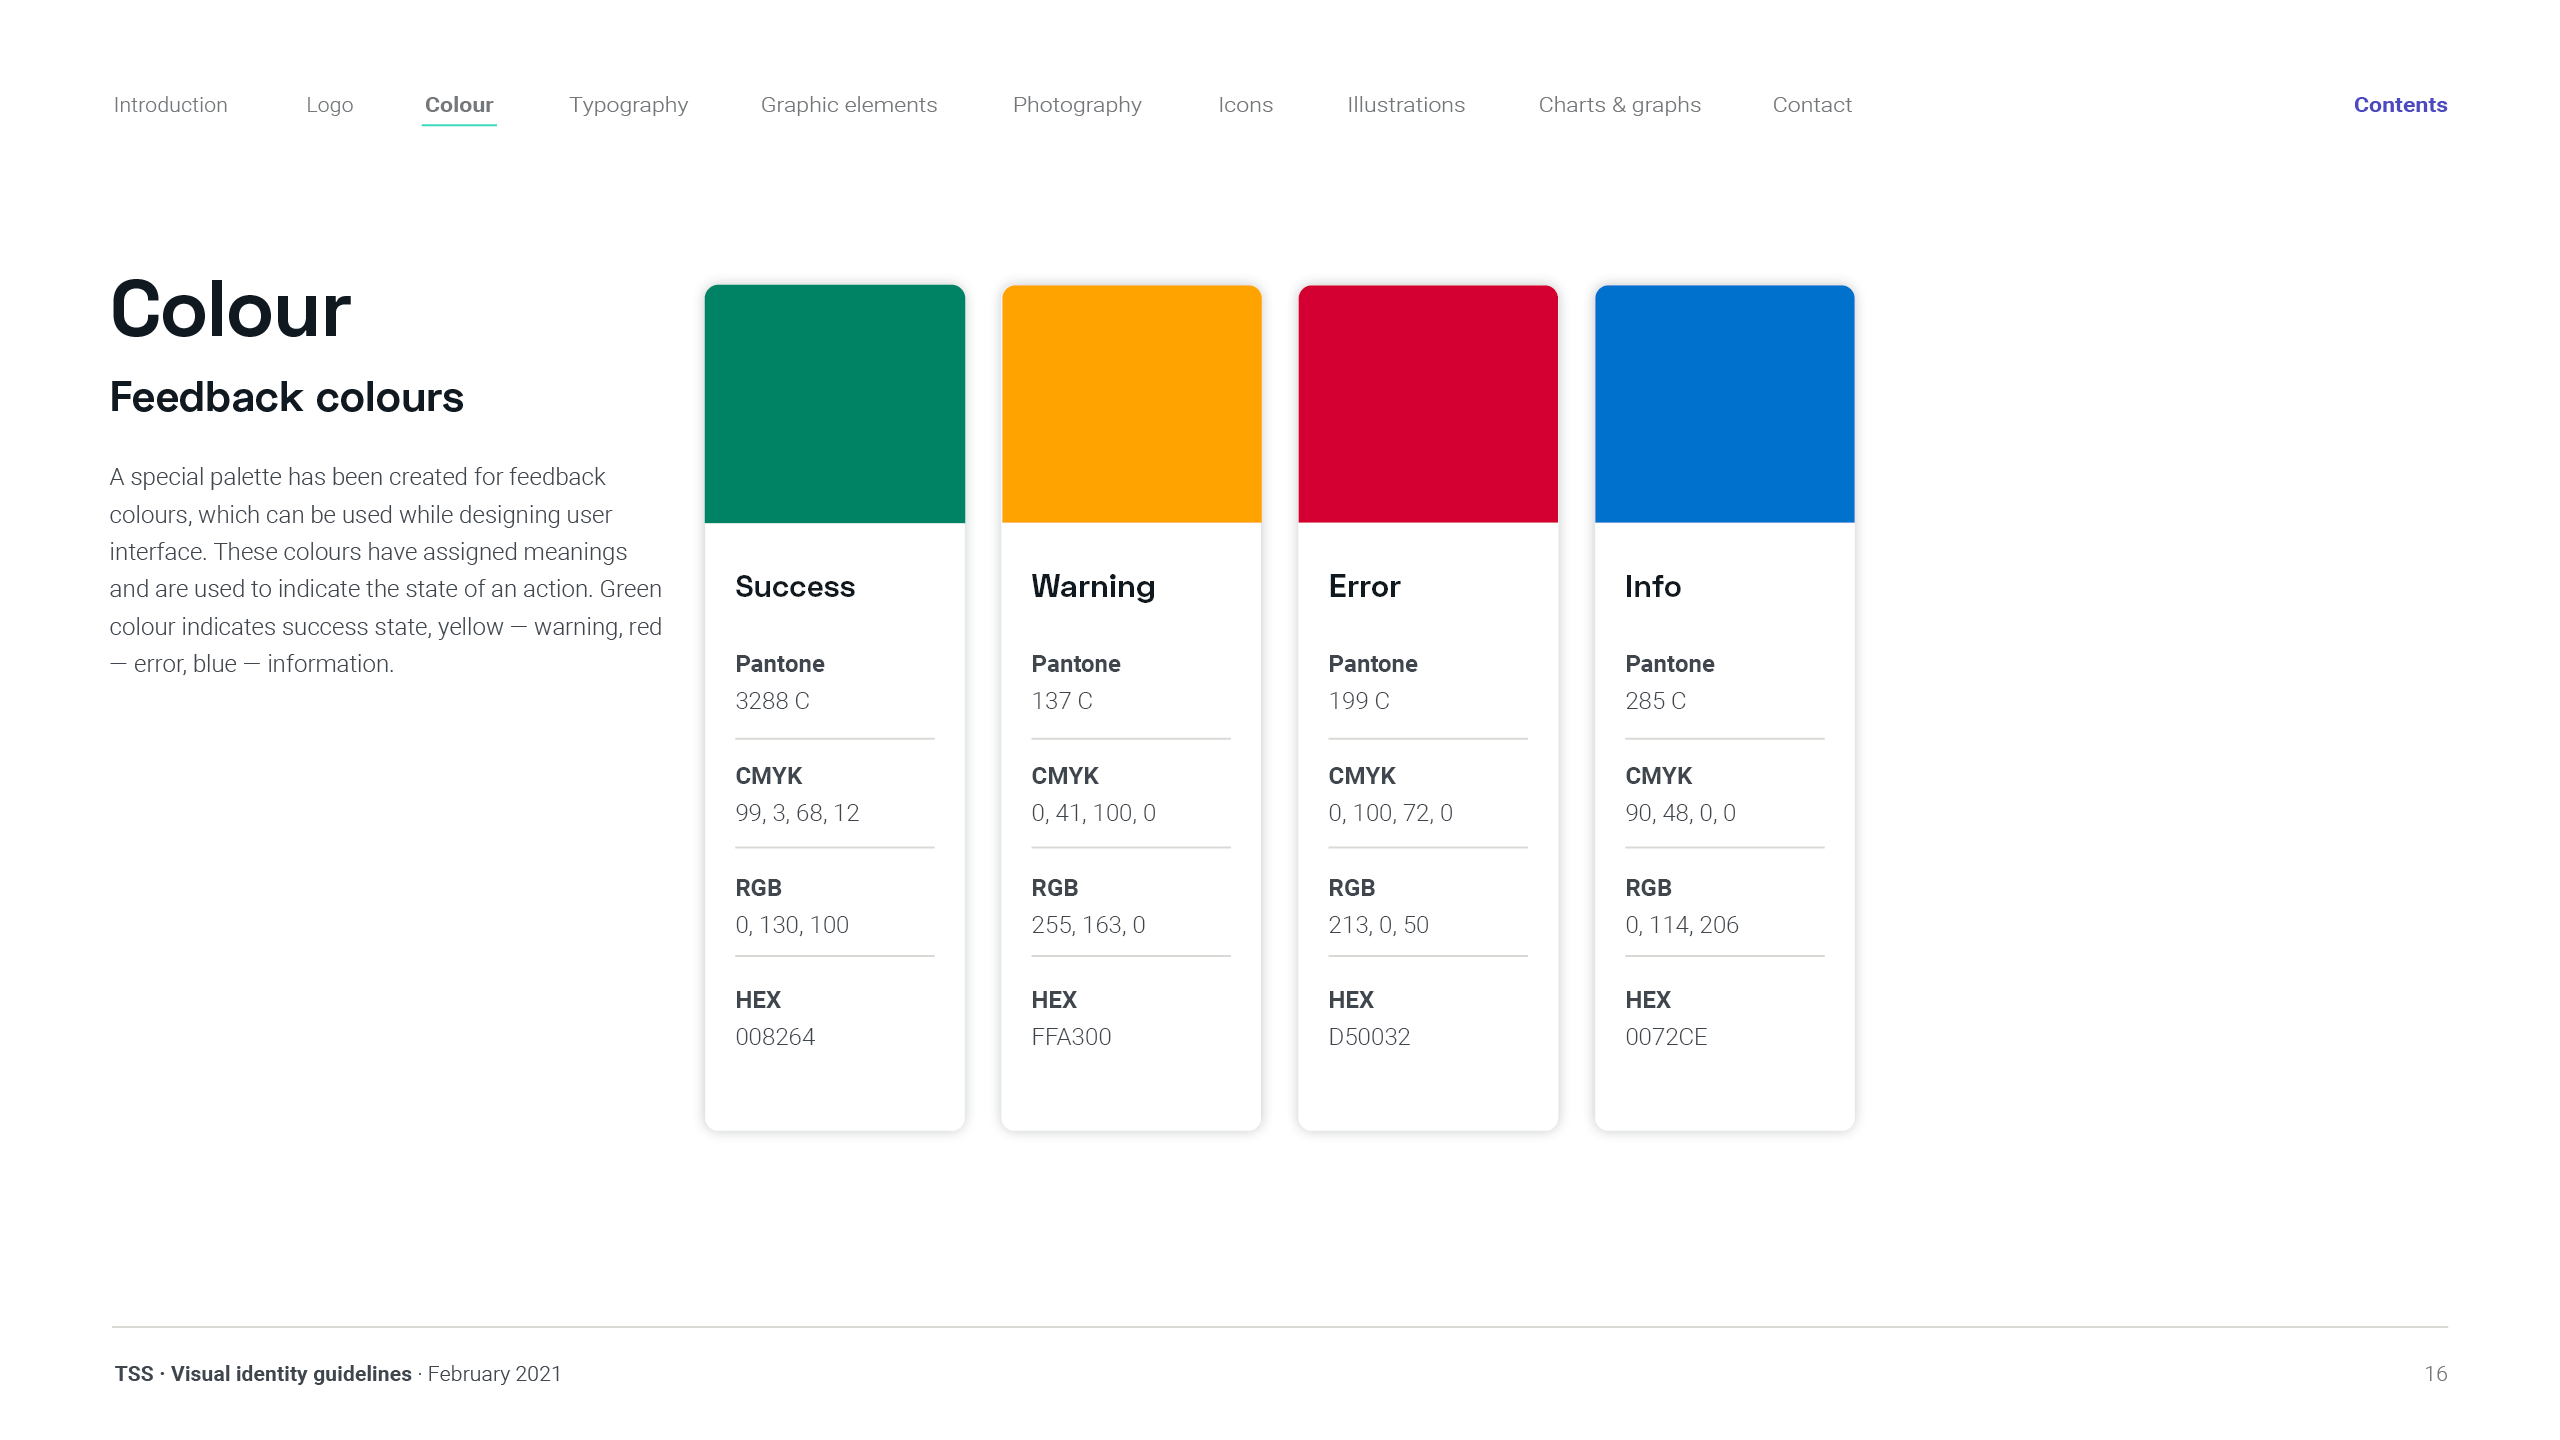This screenshot has width=2560, height=1440.
Task: Click the Info Pantone value 285 C
Action: click(1655, 701)
